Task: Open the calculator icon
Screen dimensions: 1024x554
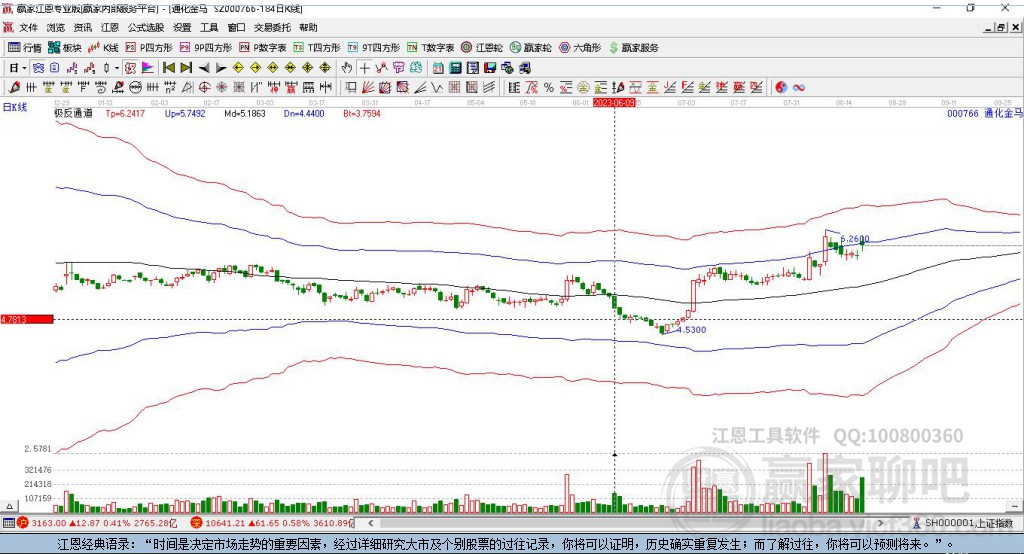Action: point(455,68)
